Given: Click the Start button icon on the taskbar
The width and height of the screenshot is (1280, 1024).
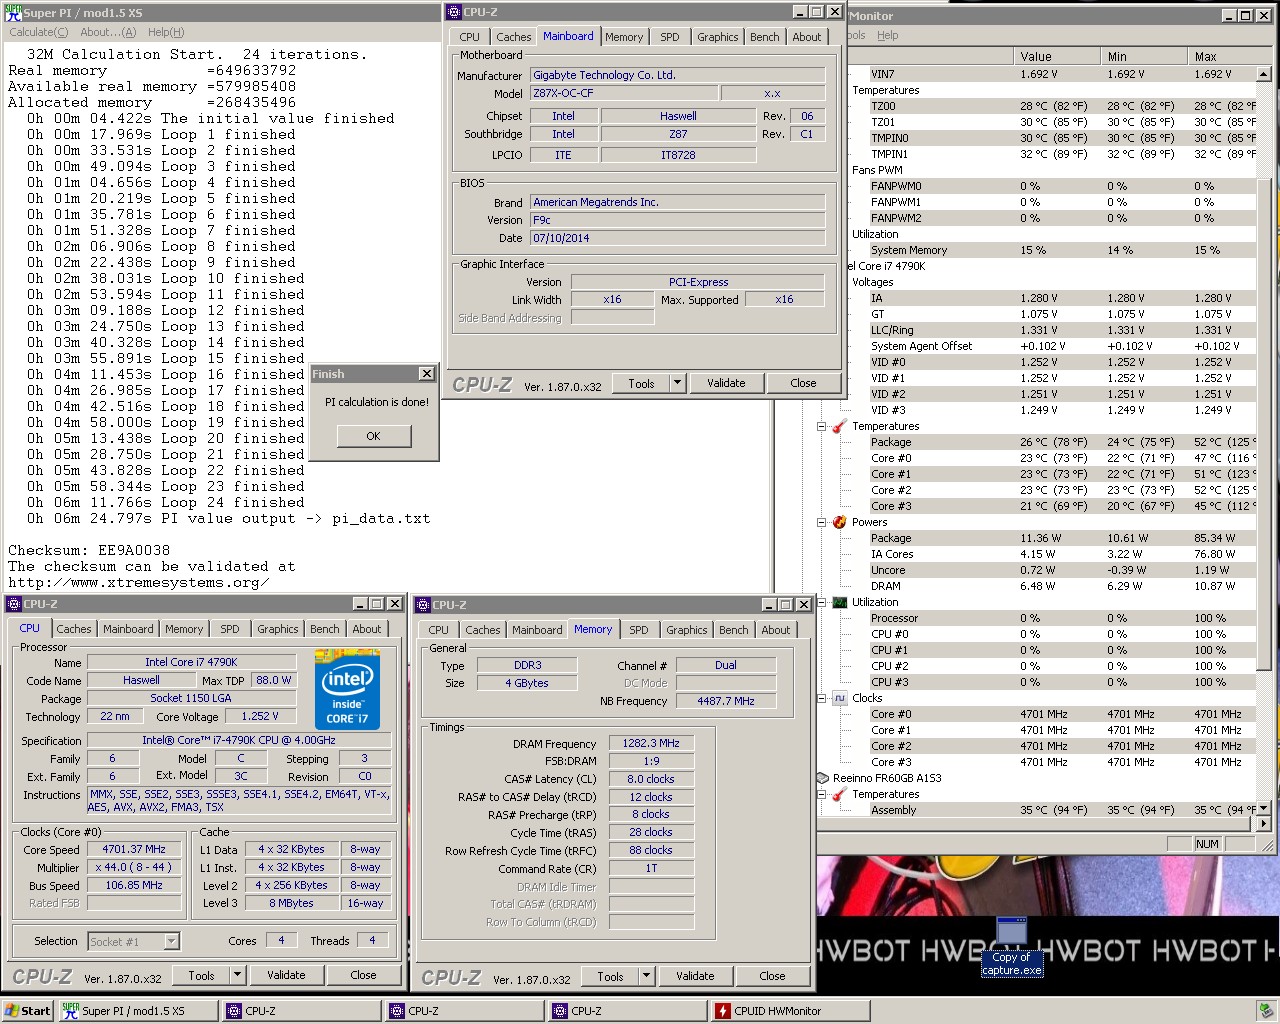Looking at the screenshot, I should [x=12, y=1011].
